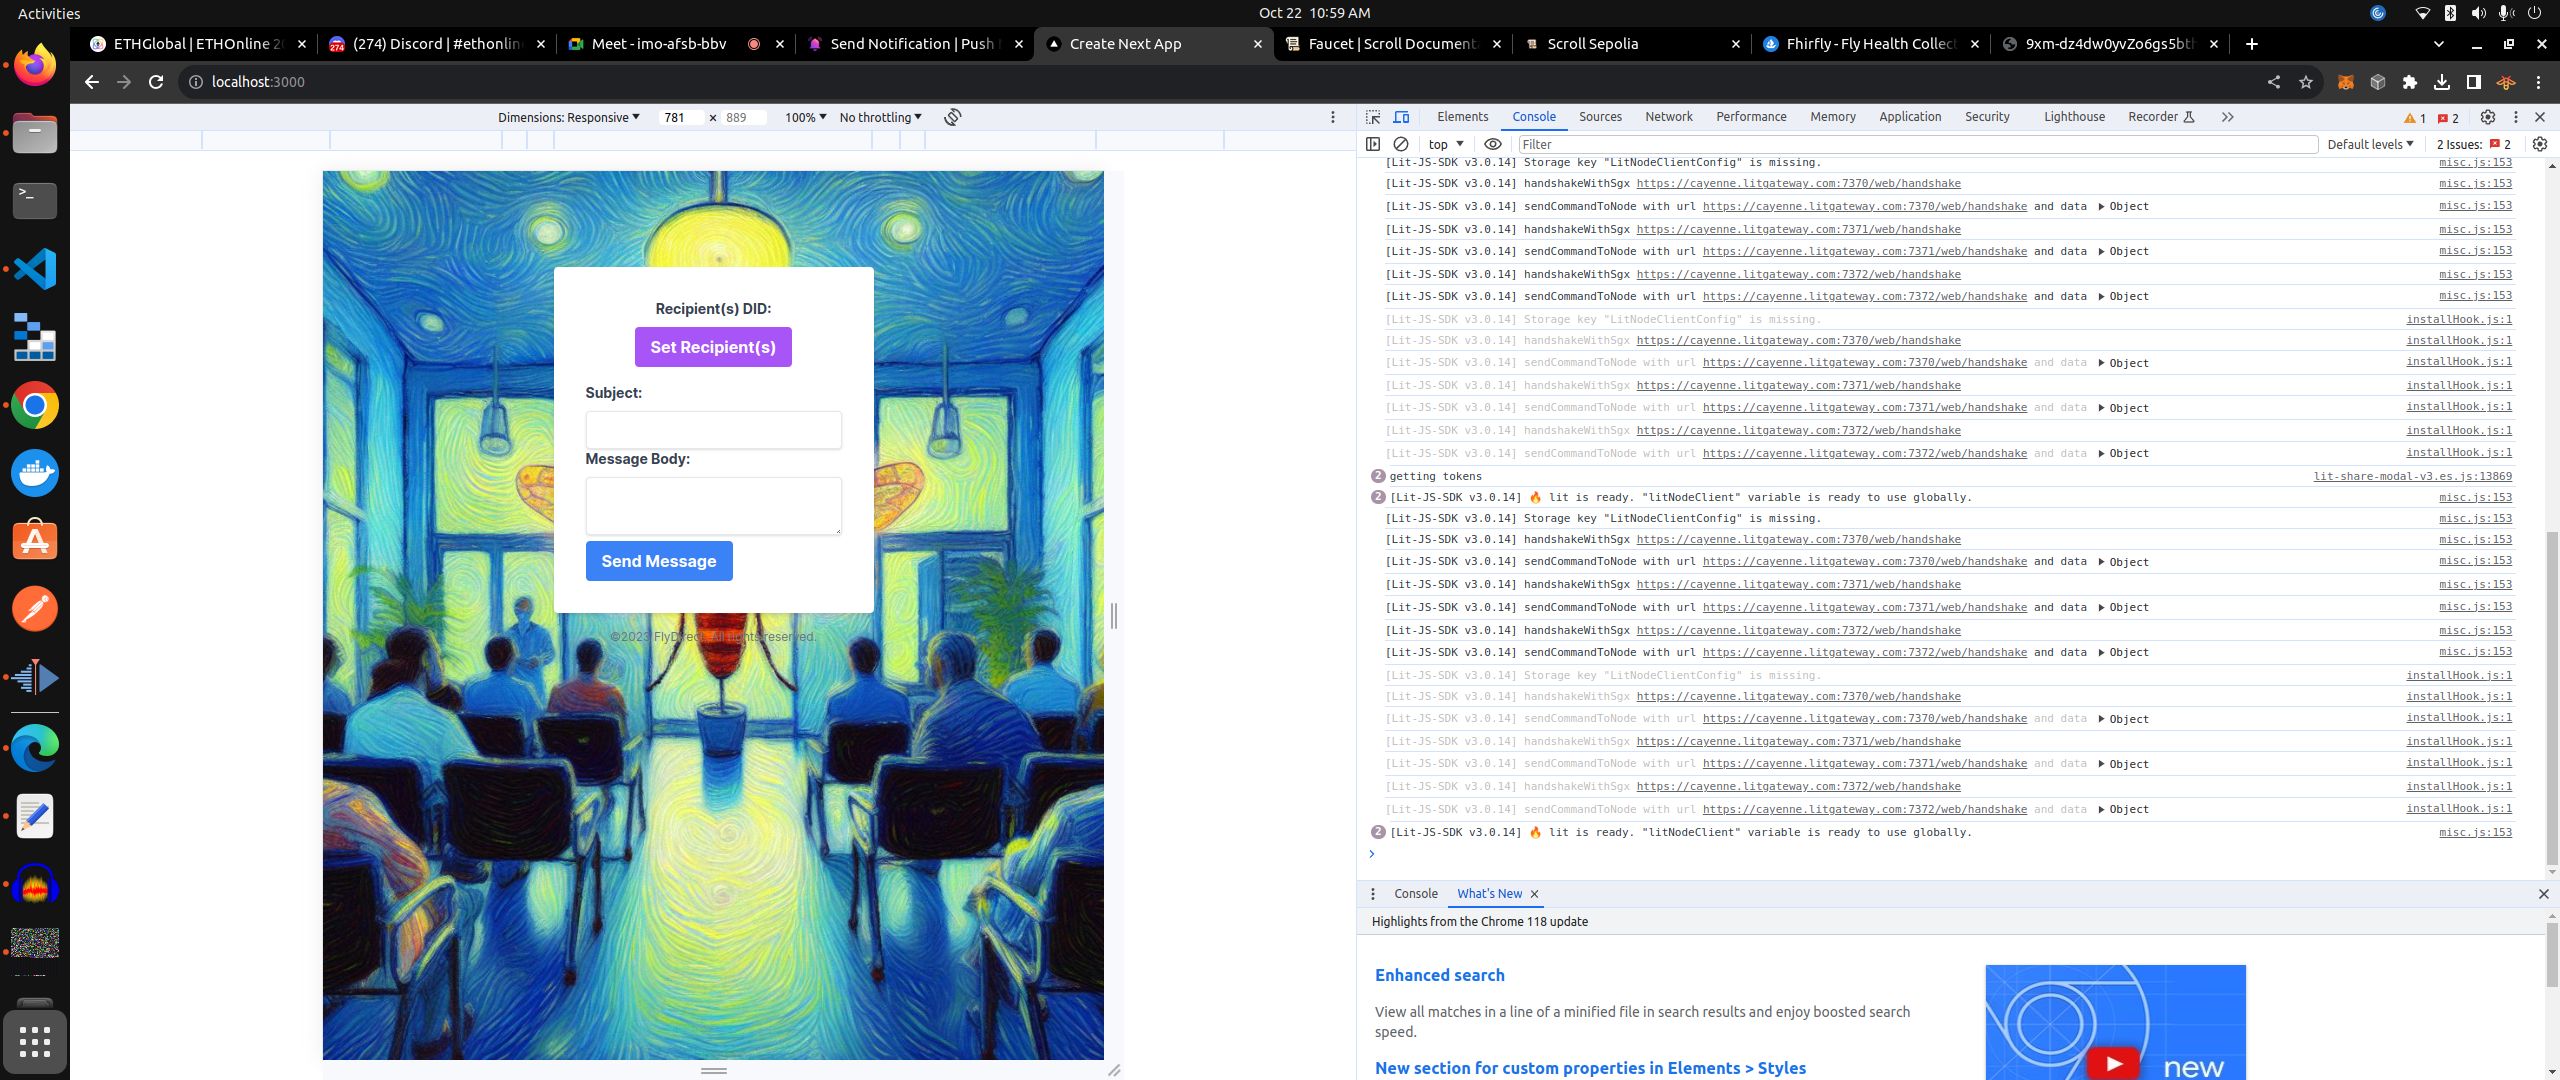Click viewport bottom resize handle
2560x1080 pixels.
[x=713, y=1070]
